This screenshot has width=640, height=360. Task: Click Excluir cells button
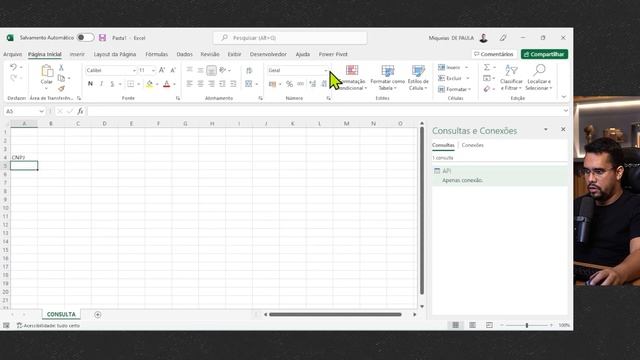(450, 78)
